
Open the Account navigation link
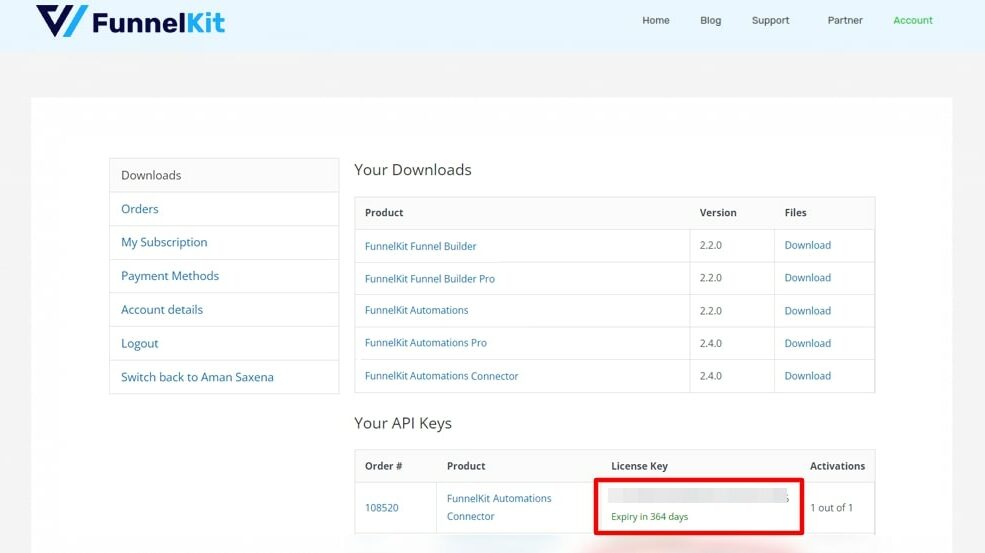(913, 20)
